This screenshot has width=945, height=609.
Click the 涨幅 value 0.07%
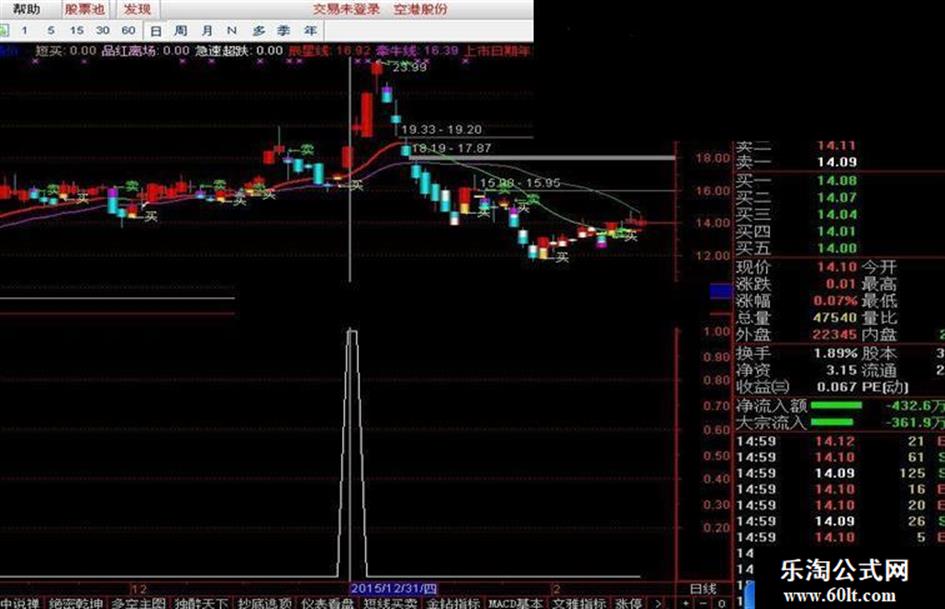835,300
